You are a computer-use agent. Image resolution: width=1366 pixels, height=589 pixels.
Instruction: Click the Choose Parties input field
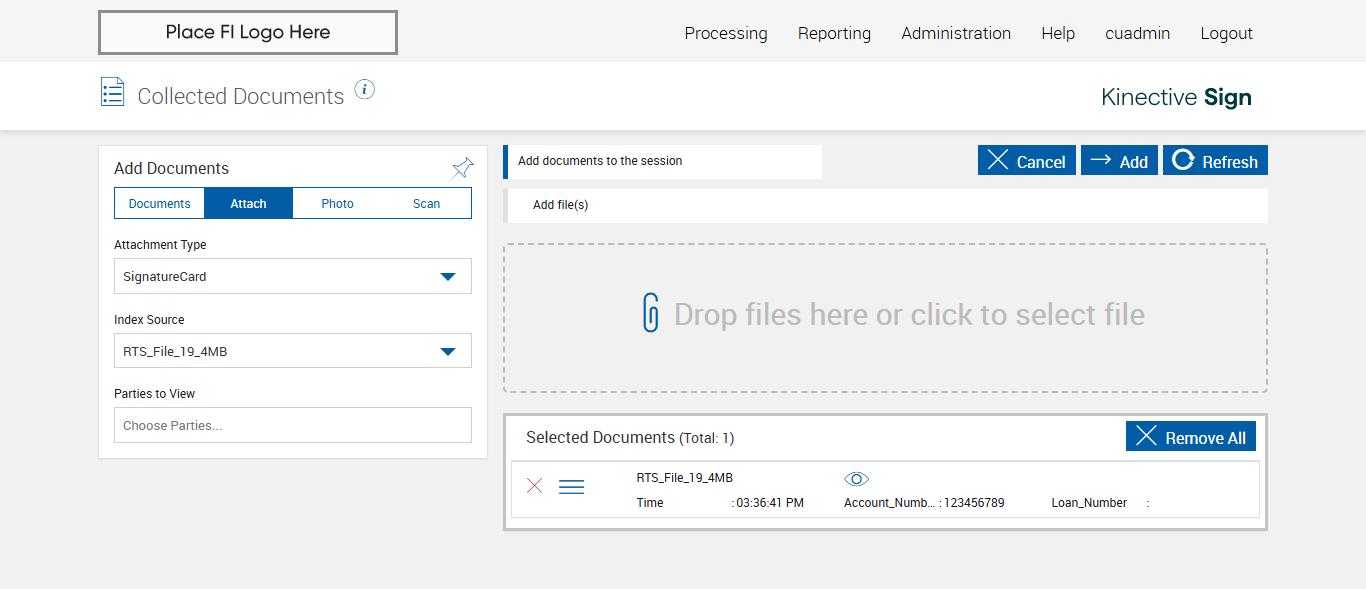click(293, 425)
